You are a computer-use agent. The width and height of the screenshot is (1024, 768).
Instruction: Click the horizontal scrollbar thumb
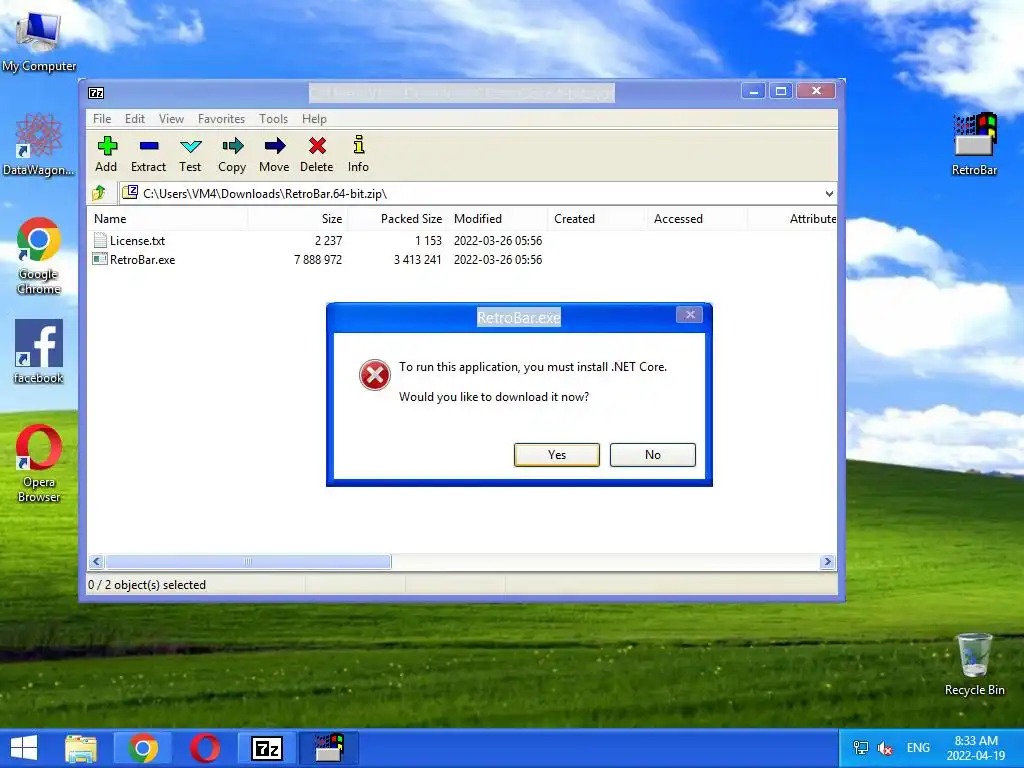coord(248,562)
